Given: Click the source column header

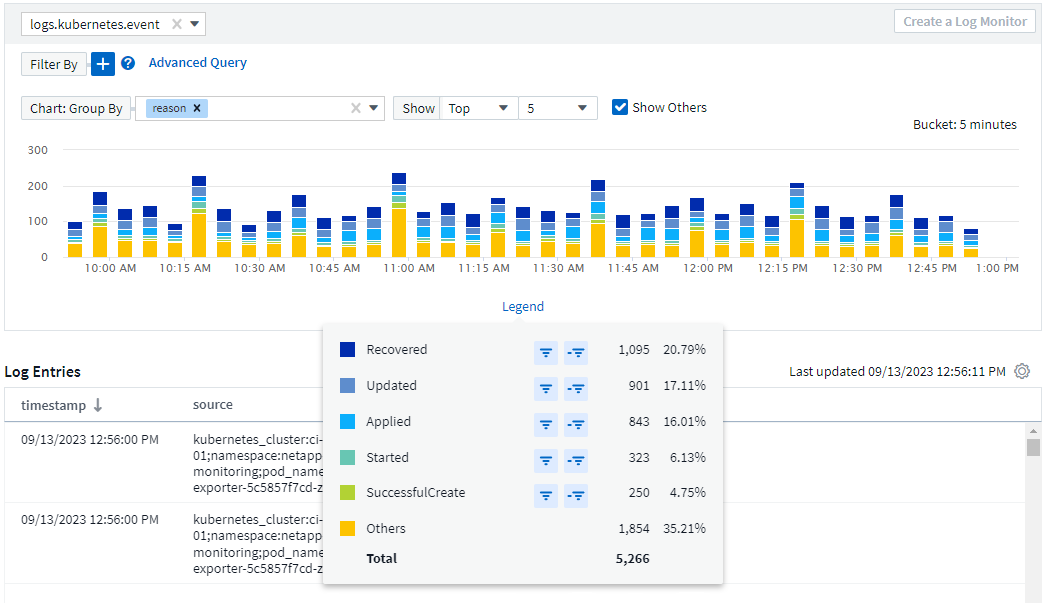Looking at the screenshot, I should pyautogui.click(x=212, y=405).
